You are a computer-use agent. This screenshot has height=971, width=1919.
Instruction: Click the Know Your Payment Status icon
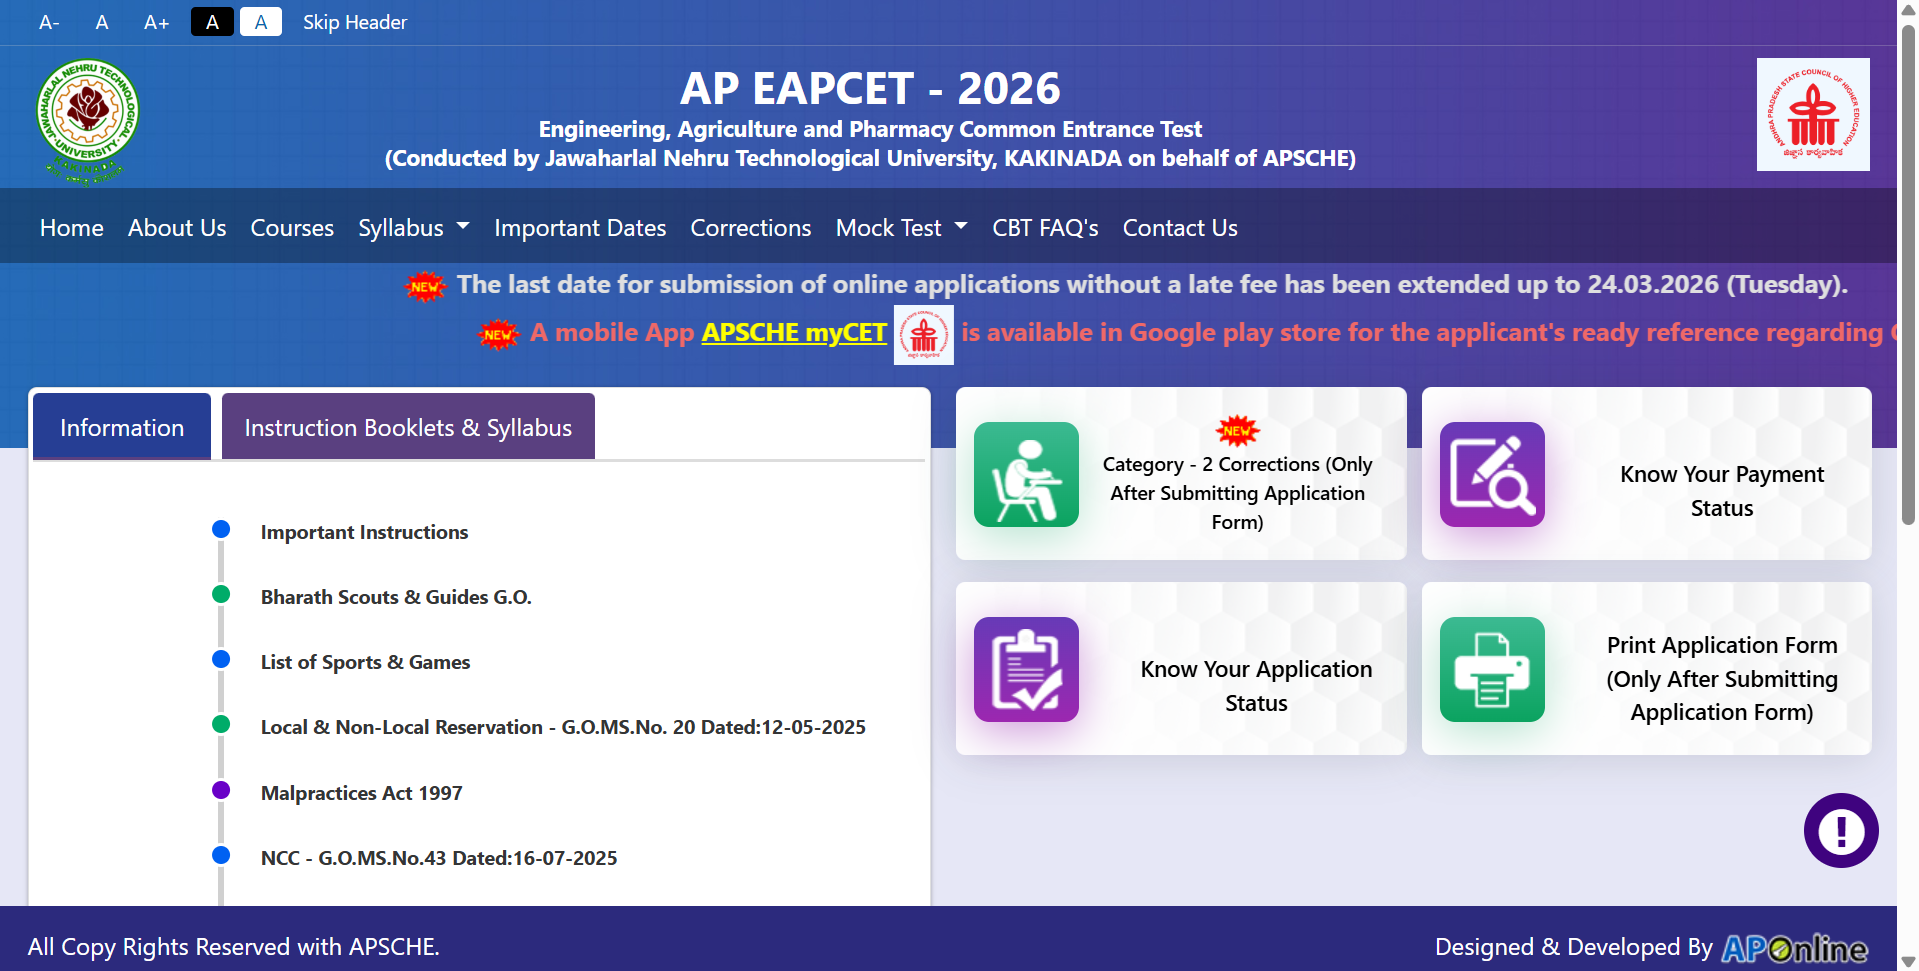click(x=1491, y=474)
